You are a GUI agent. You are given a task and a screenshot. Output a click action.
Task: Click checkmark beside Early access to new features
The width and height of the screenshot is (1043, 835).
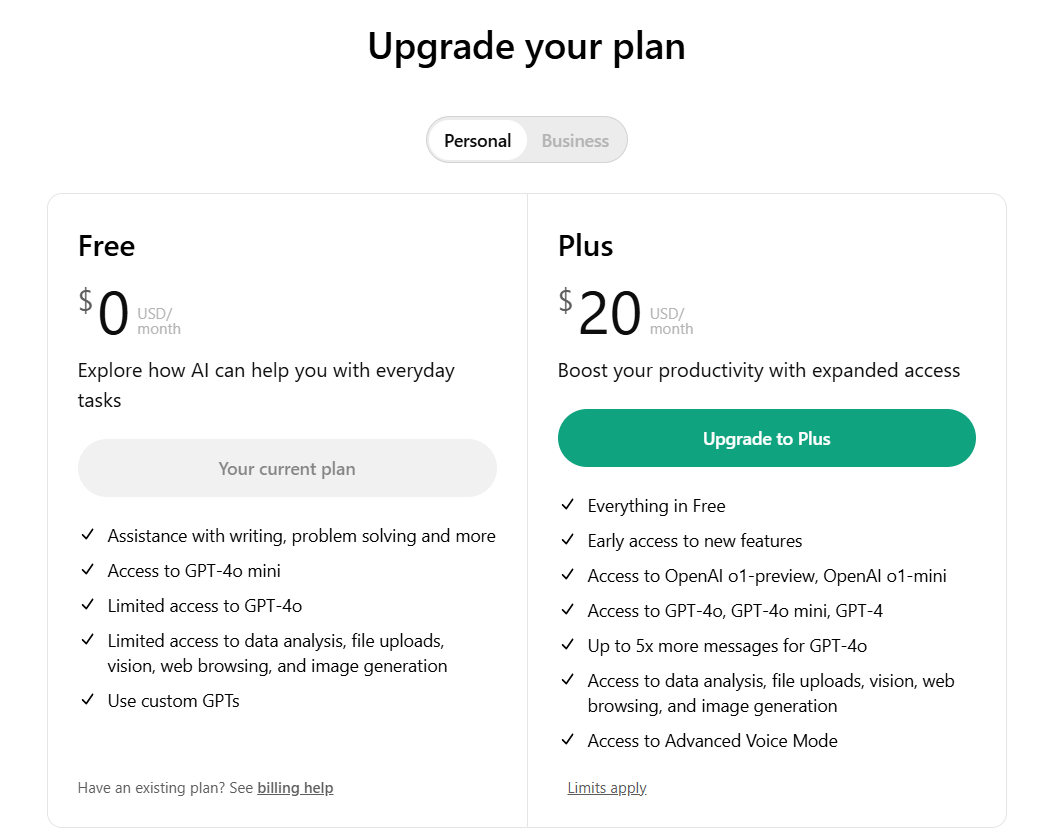point(568,540)
